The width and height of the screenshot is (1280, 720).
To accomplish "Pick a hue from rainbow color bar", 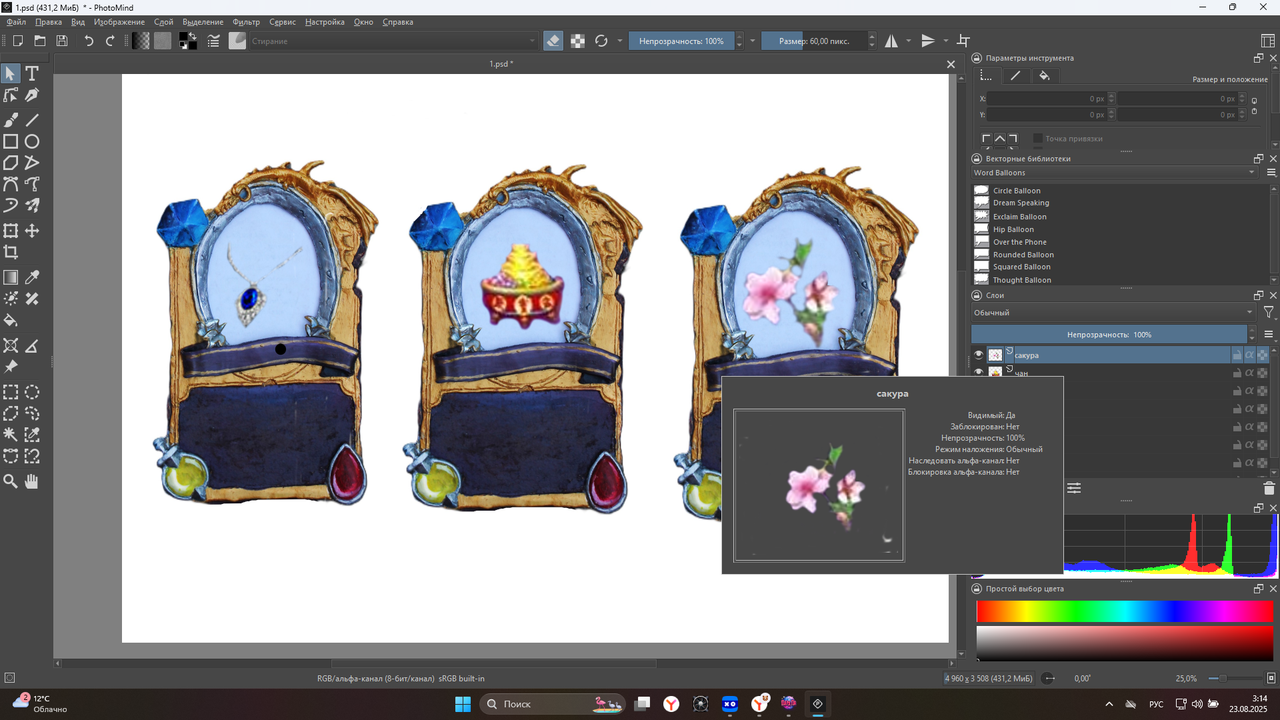I will click(1125, 611).
